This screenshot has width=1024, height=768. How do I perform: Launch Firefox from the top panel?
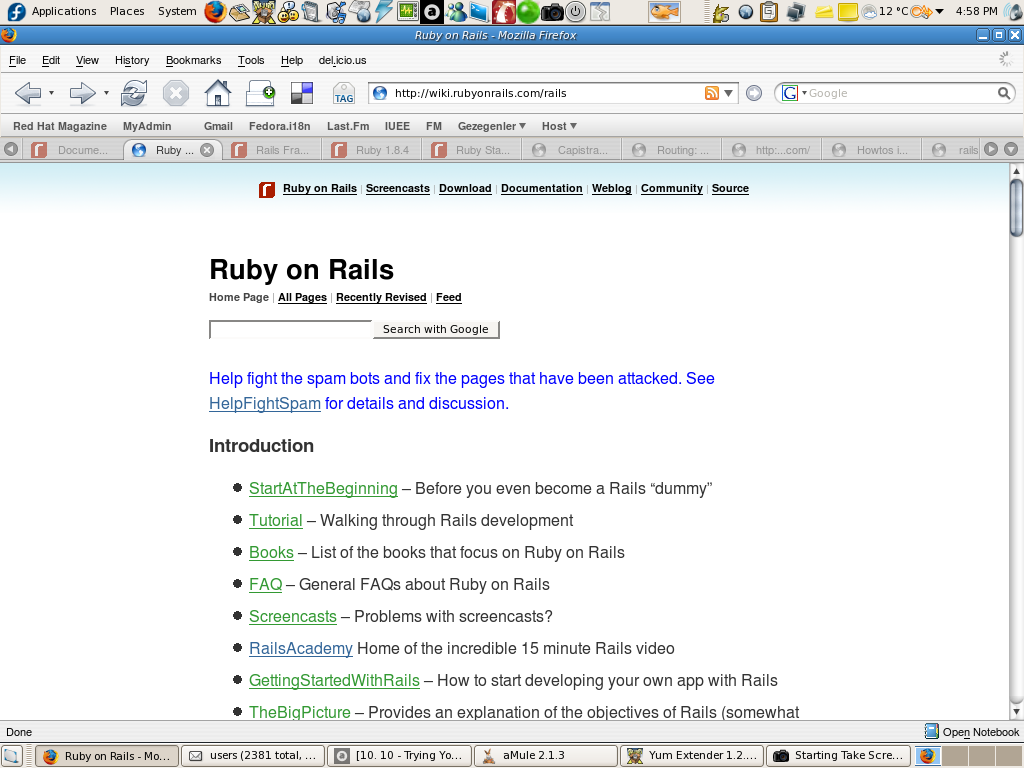click(x=215, y=11)
